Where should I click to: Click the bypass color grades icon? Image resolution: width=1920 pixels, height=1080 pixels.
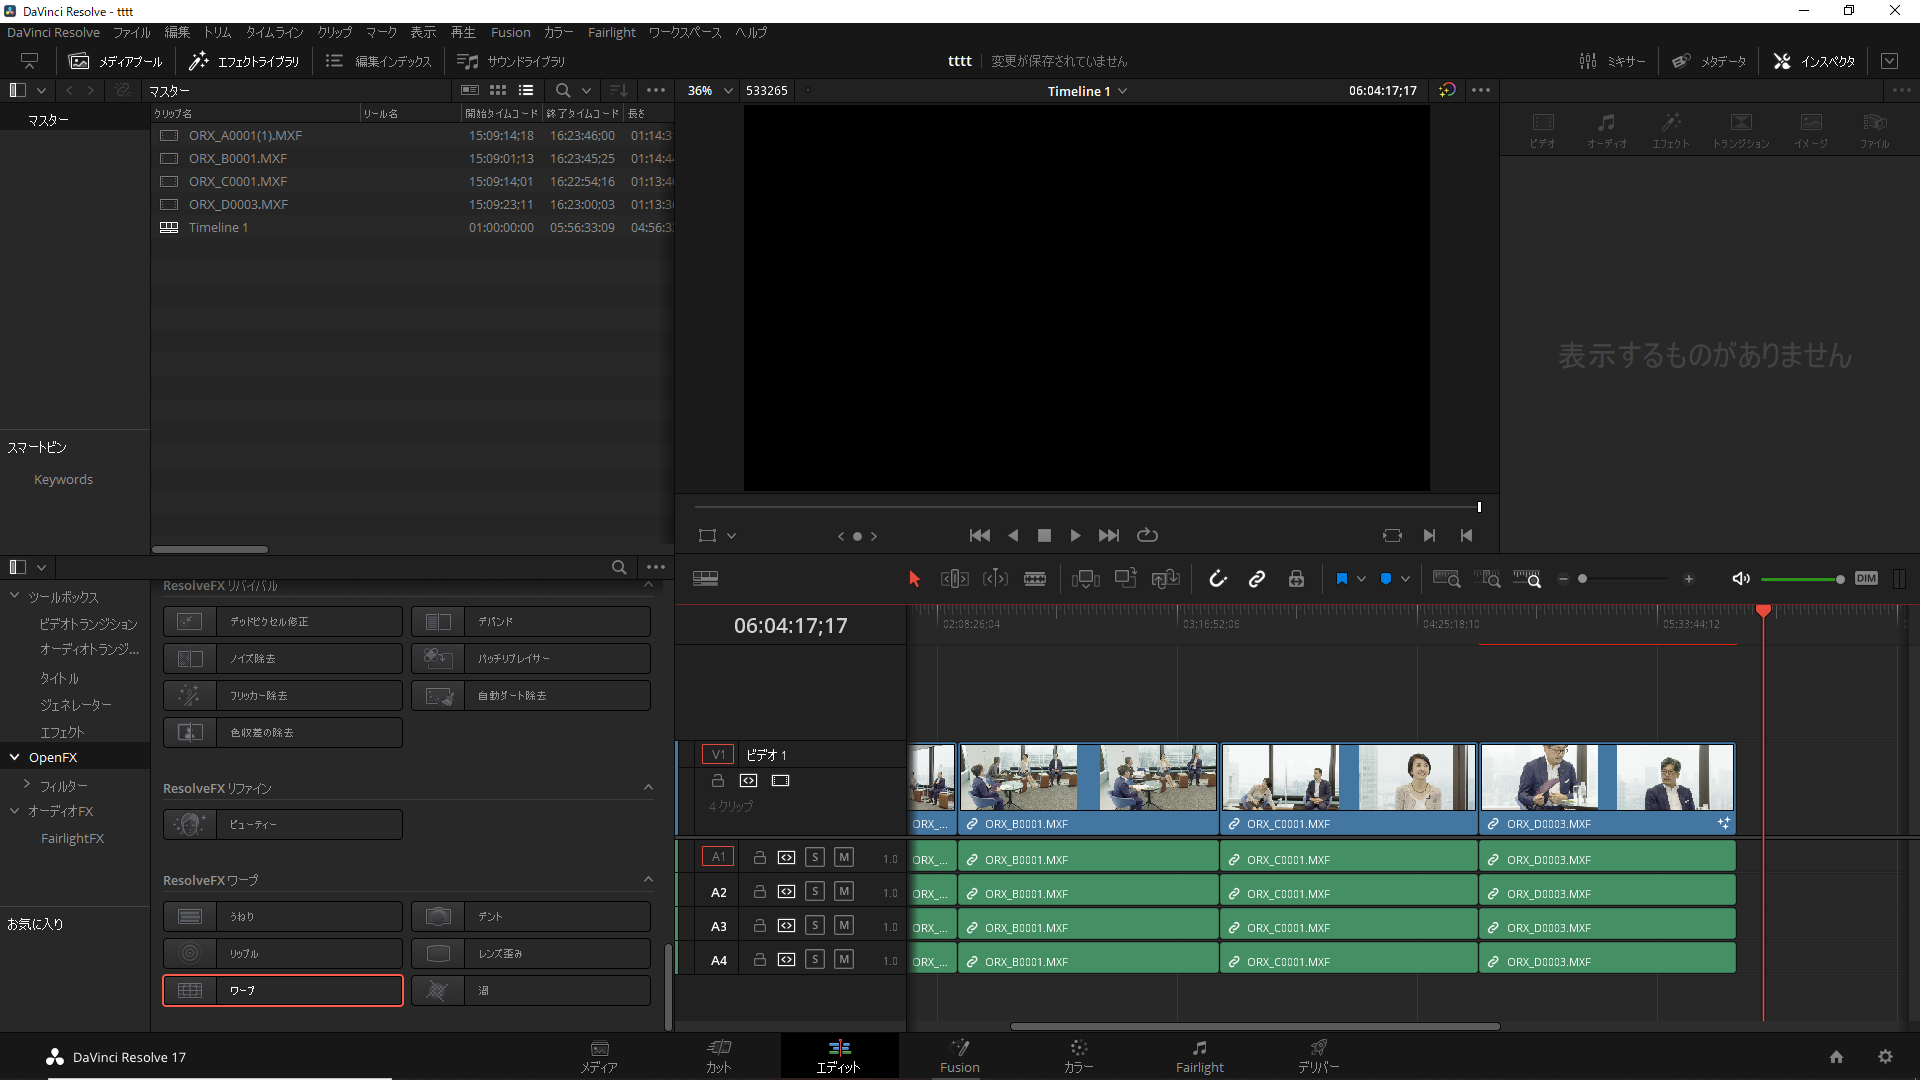1447,90
